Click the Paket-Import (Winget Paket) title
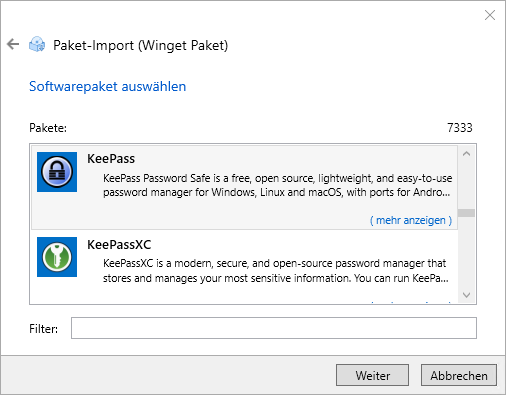The width and height of the screenshot is (506, 395). coord(140,45)
